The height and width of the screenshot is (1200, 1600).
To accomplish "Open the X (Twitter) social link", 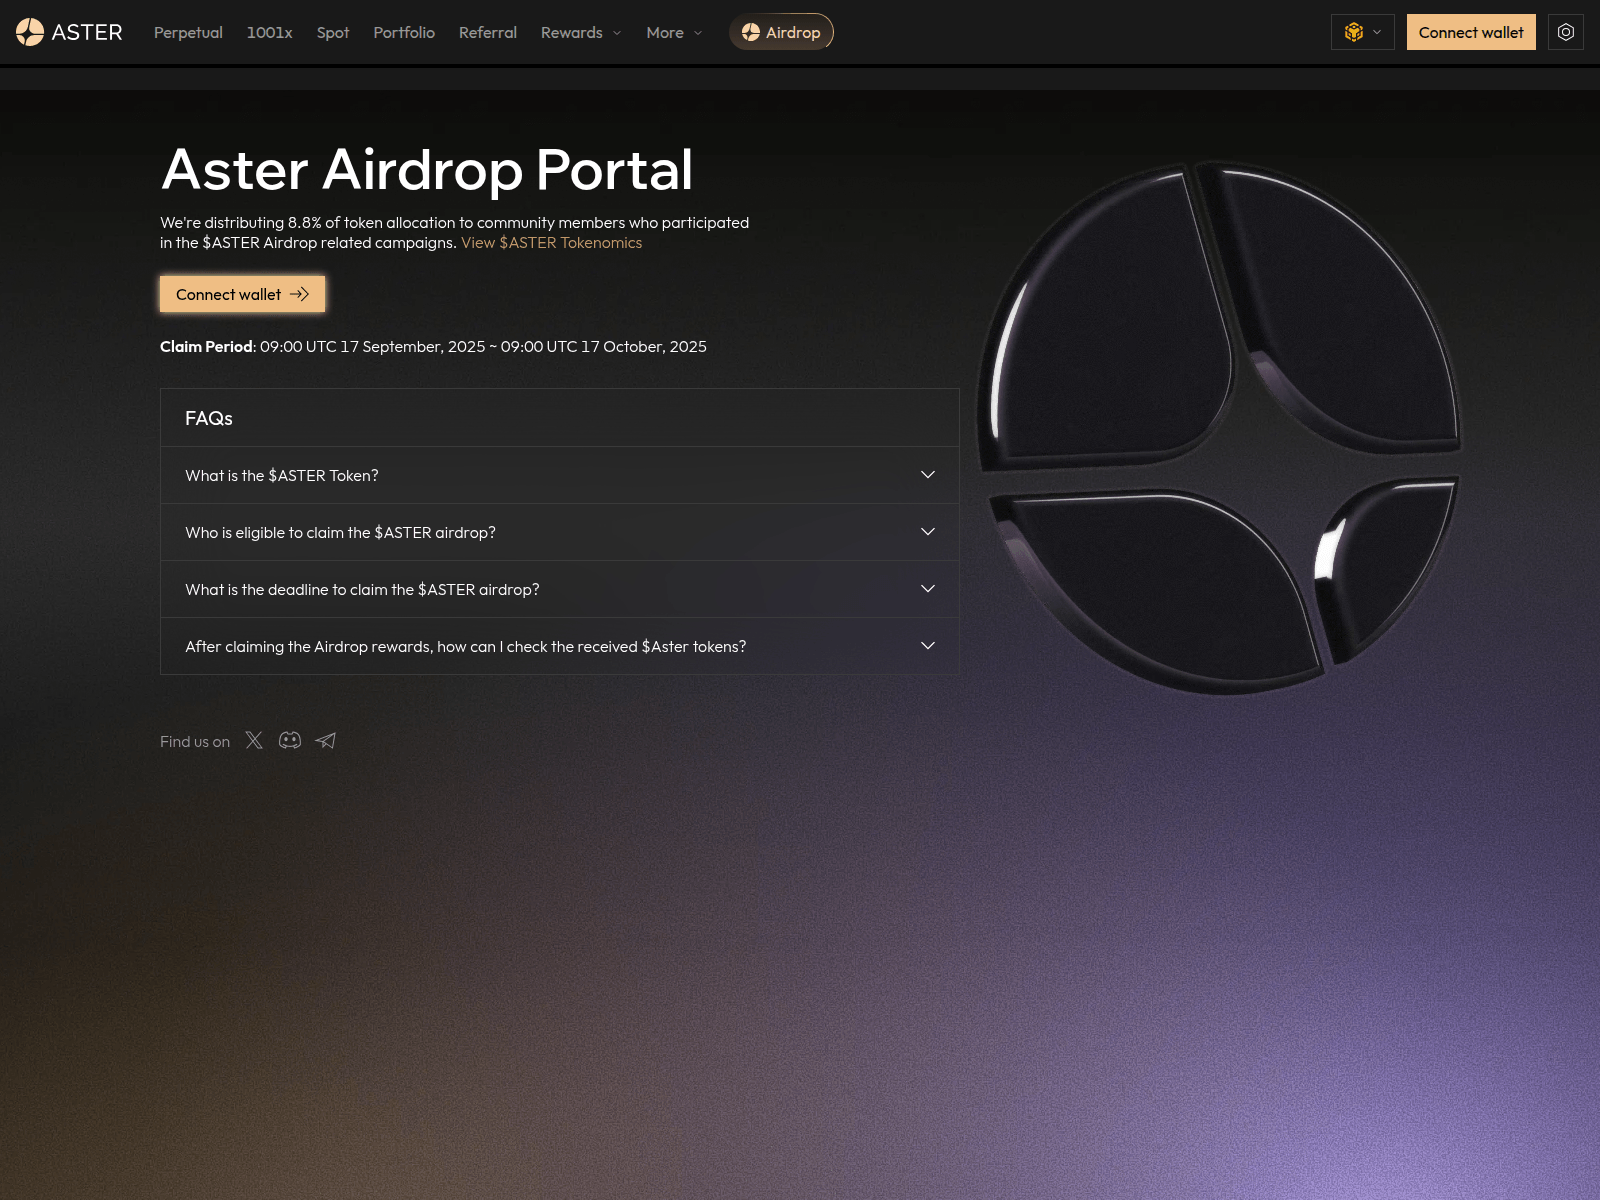I will [x=254, y=740].
